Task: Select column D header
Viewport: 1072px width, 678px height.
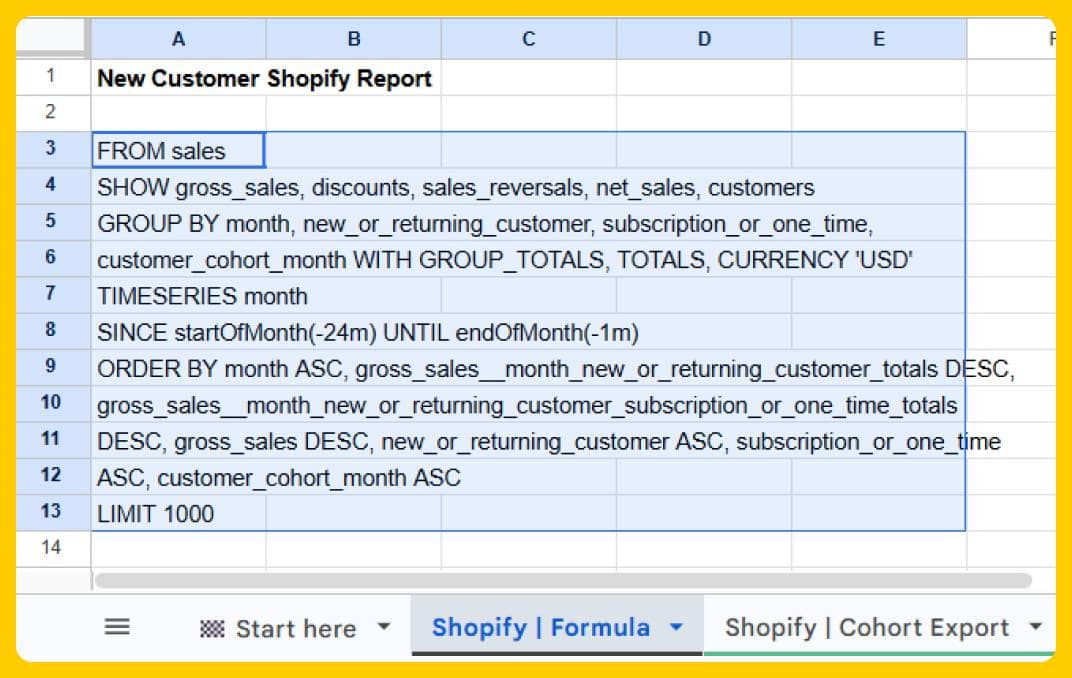Action: tap(704, 39)
